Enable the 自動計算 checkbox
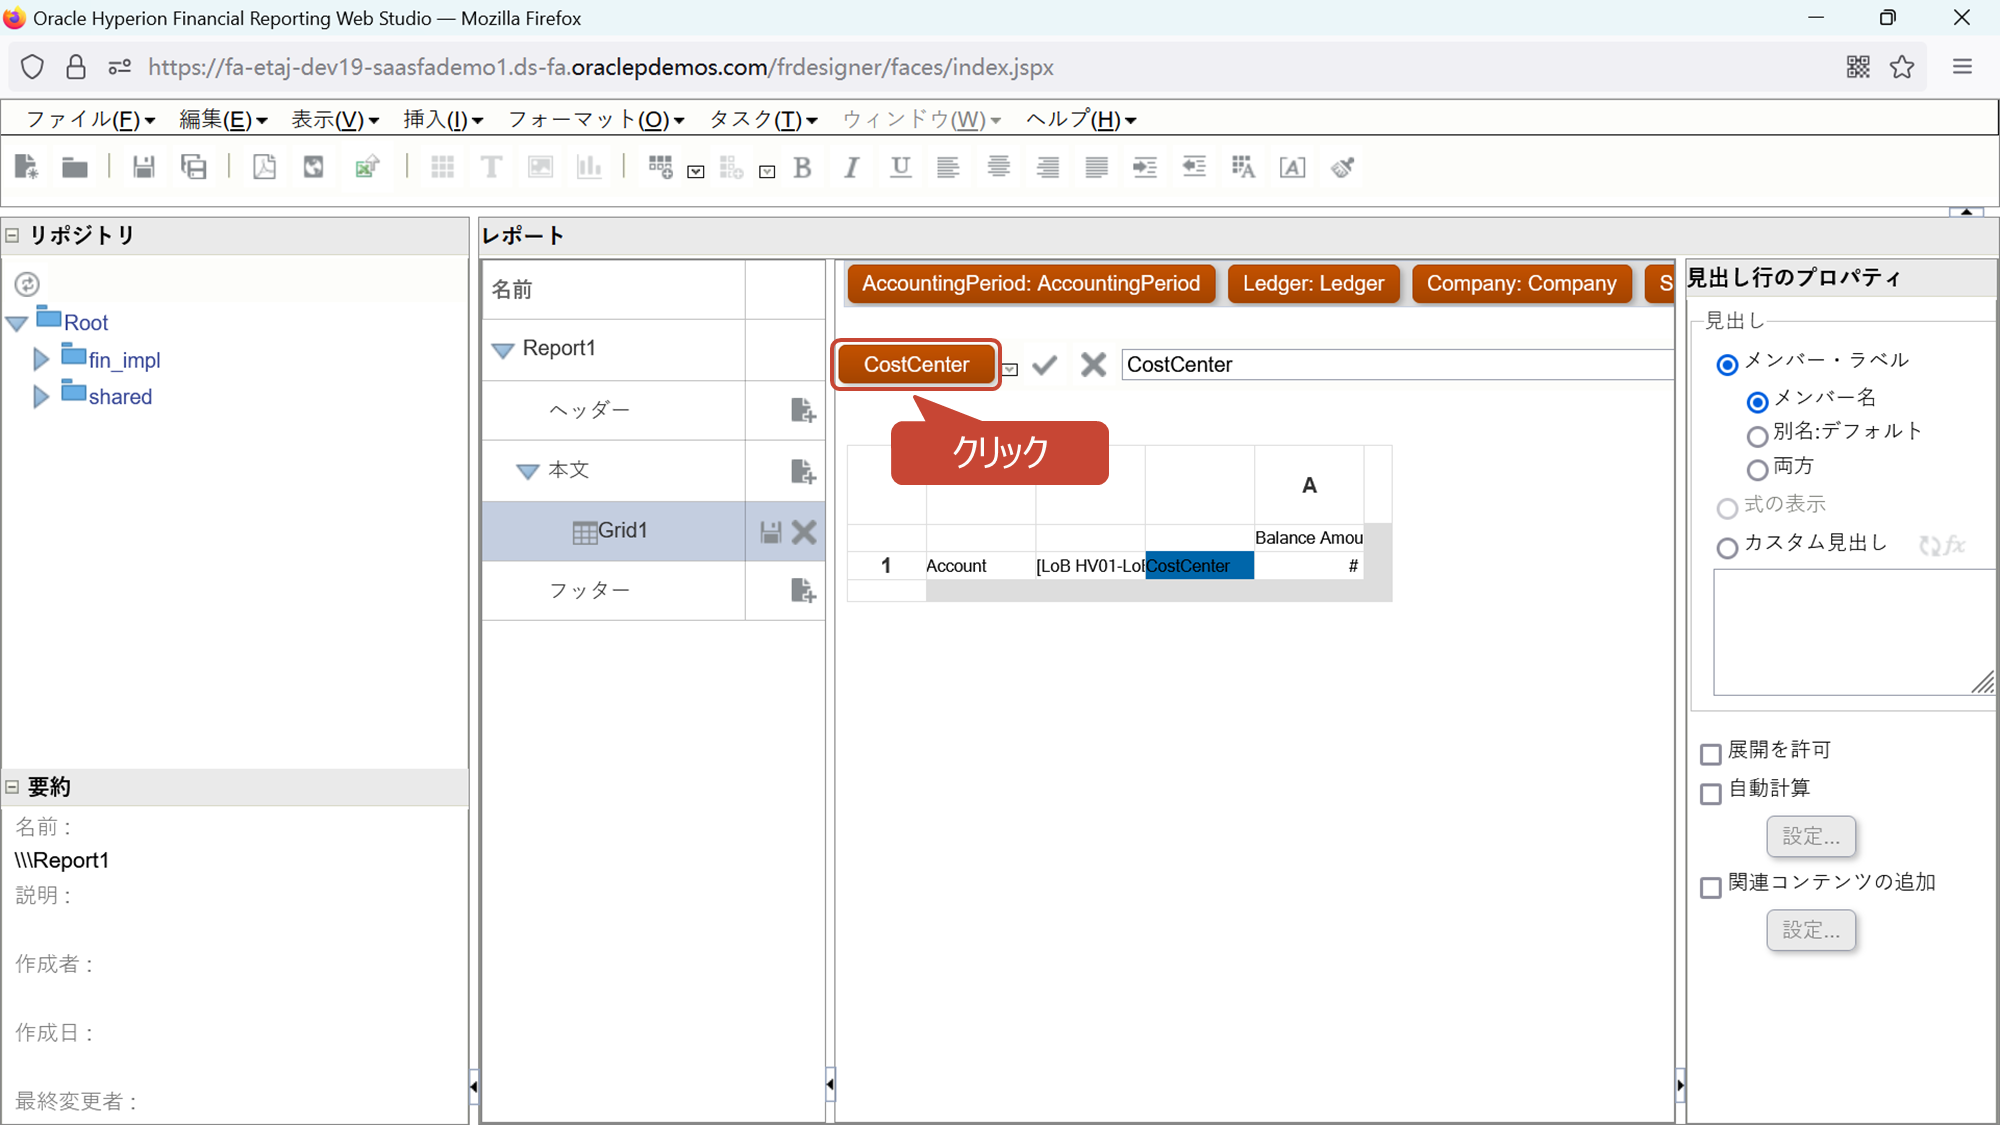The height and width of the screenshot is (1125, 2000). click(x=1711, y=793)
